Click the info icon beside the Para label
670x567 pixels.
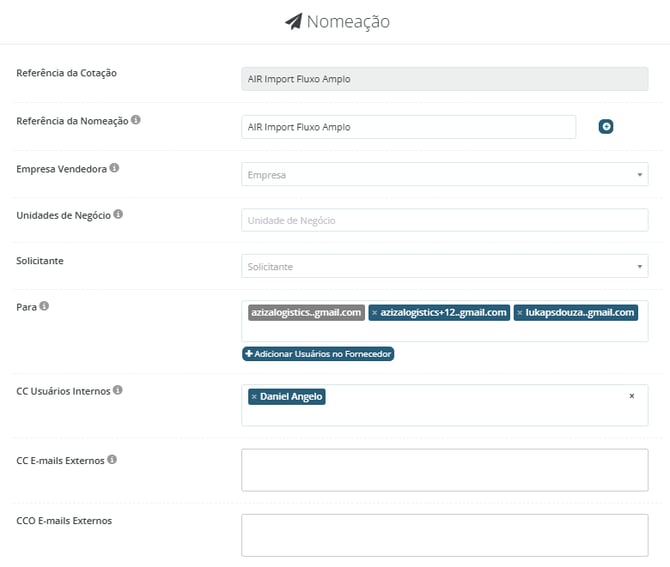43,306
